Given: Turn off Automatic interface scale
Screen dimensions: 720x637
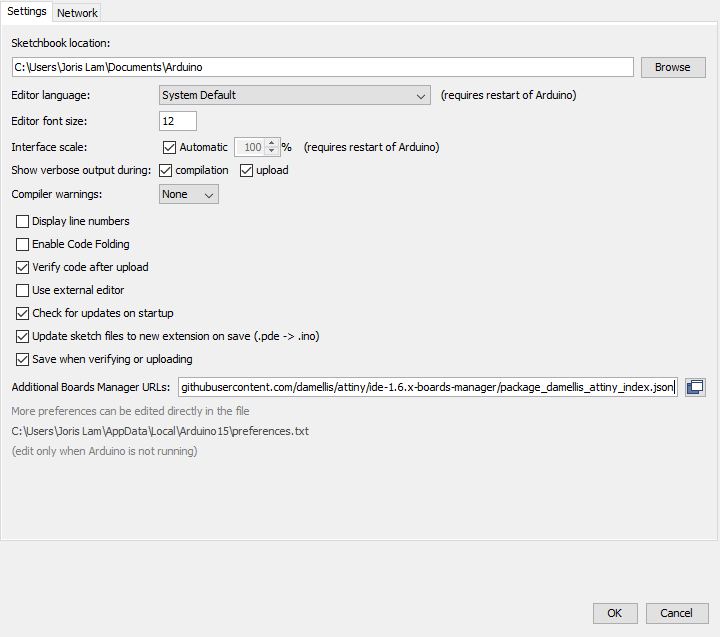Looking at the screenshot, I should point(169,147).
